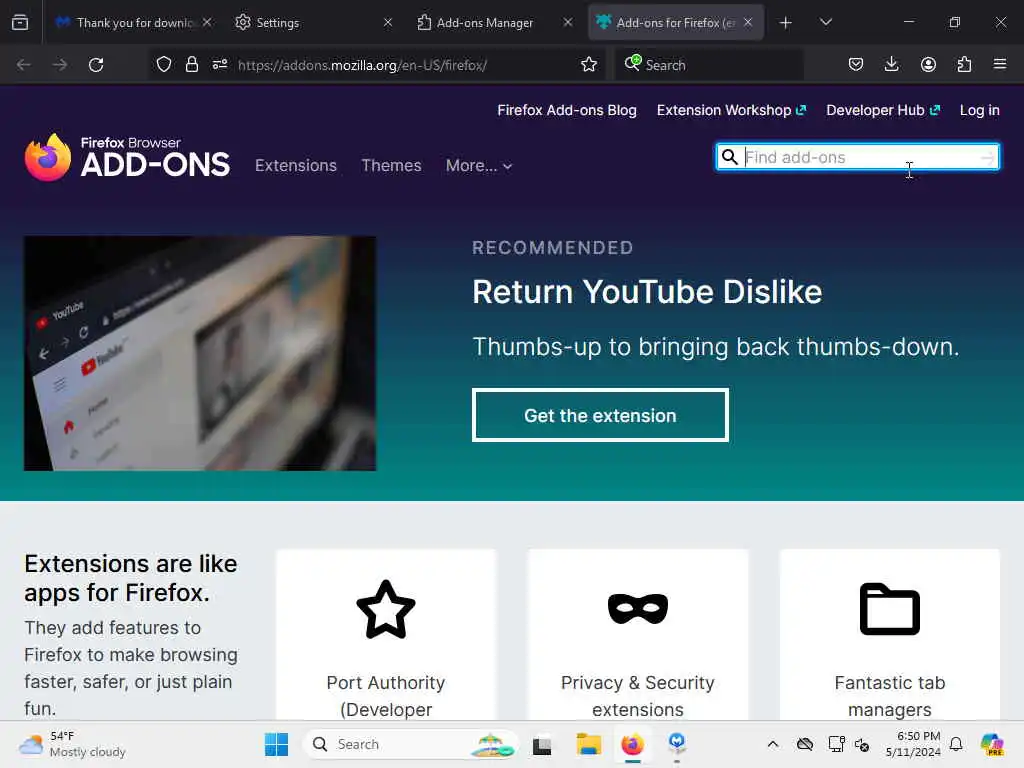Click the Firefox Browser Add-ons logo
Viewport: 1024px width, 768px height.
(127, 157)
